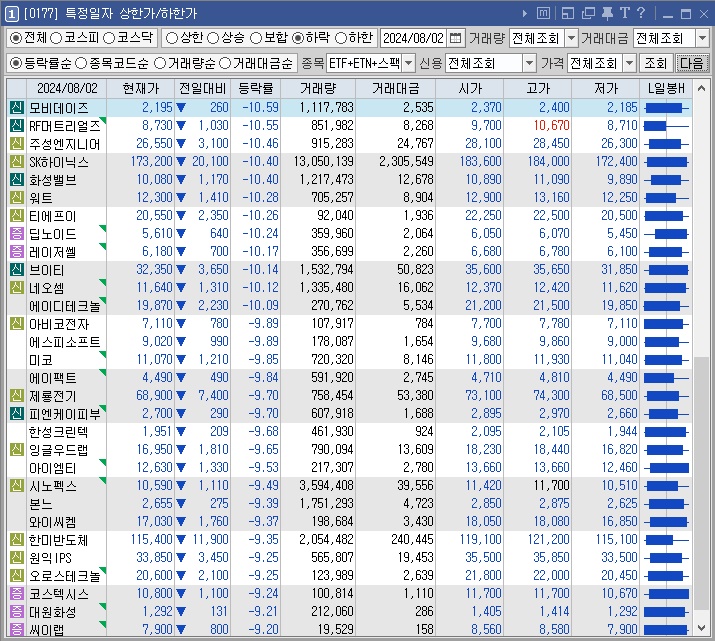Expand the 신용 dropdown

pos(529,63)
